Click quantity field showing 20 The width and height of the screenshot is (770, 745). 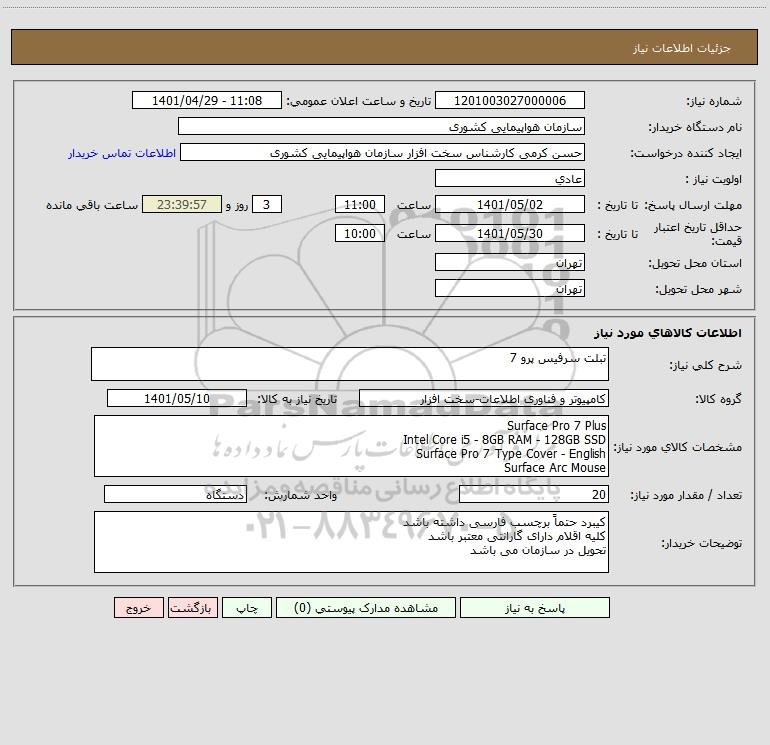click(x=534, y=494)
